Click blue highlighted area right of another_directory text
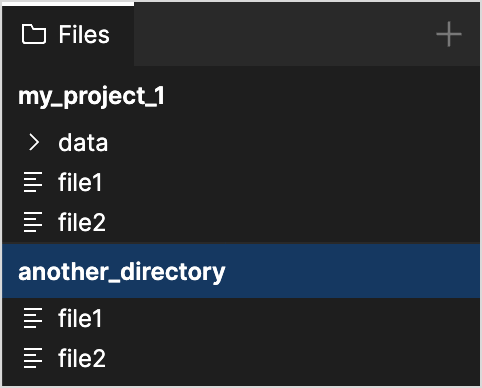Viewport: 482px width, 388px height. pyautogui.click(x=352, y=271)
